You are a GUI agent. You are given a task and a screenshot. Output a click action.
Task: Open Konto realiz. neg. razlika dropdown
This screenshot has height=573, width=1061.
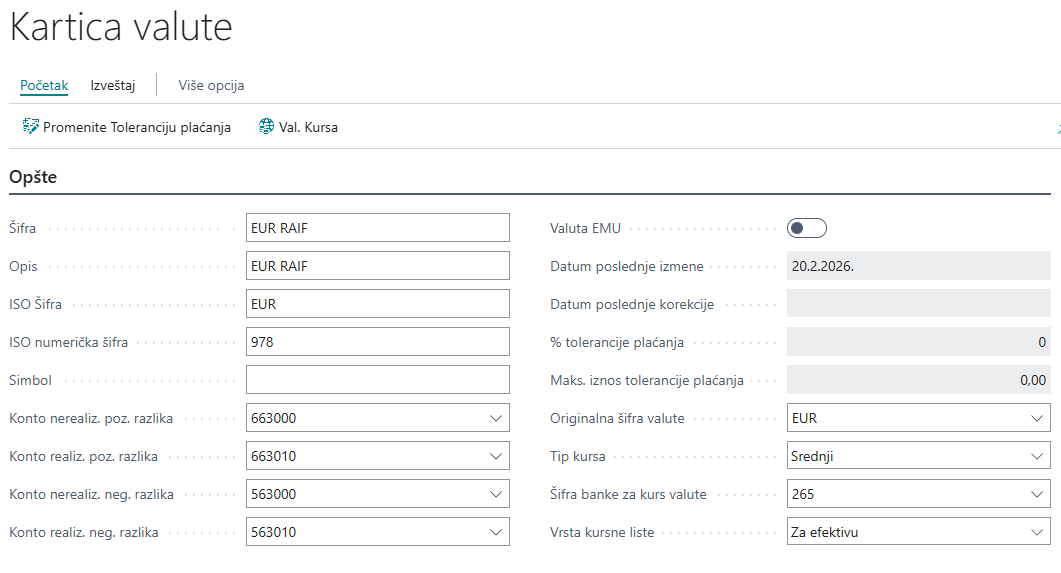tap(496, 532)
